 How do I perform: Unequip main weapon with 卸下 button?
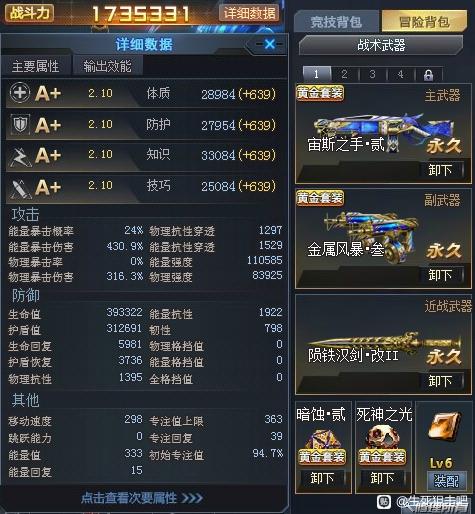(441, 170)
